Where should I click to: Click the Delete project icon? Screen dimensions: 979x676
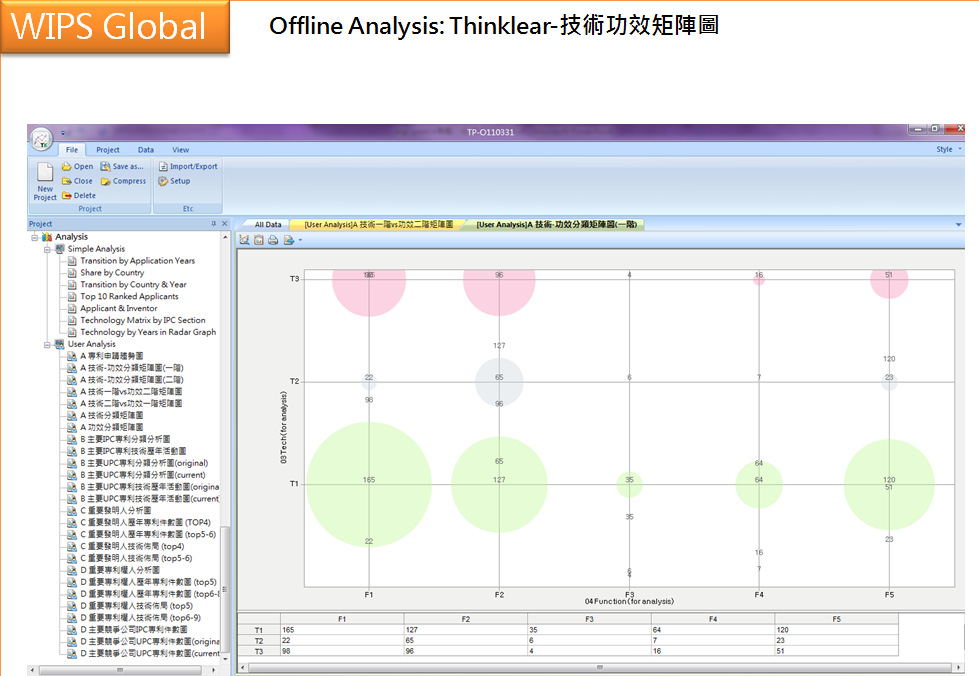[67, 196]
